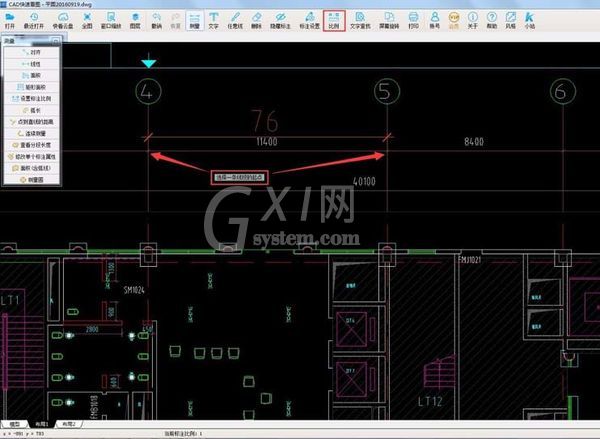The height and width of the screenshot is (439, 600).
Task: Choose 矩形面积 rectangle area measure
Action: 32,87
